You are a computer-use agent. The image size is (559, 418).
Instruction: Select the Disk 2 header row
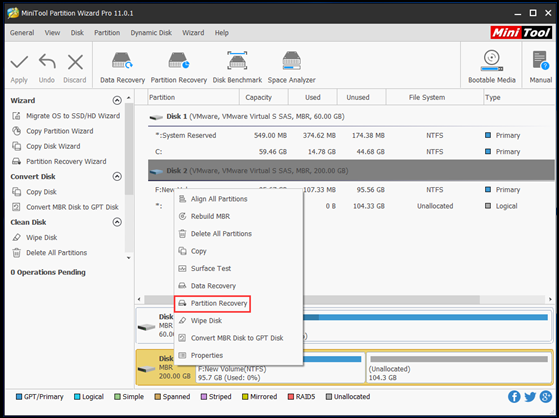351,170
